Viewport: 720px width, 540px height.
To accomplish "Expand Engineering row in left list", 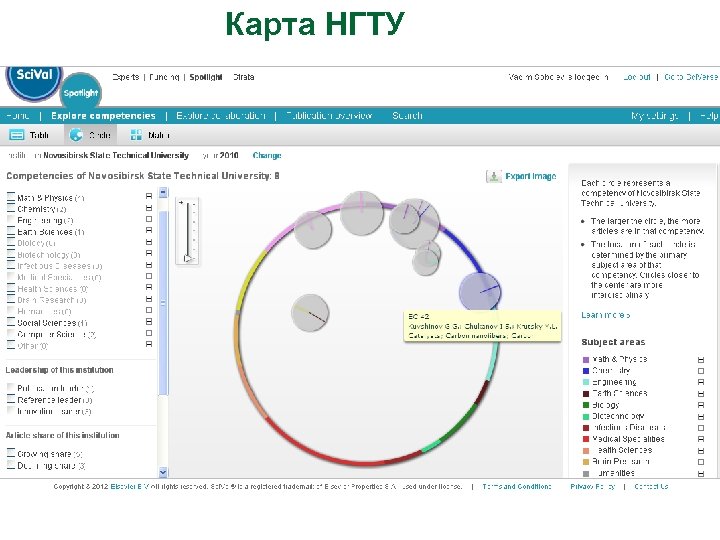I will pyautogui.click(x=149, y=219).
